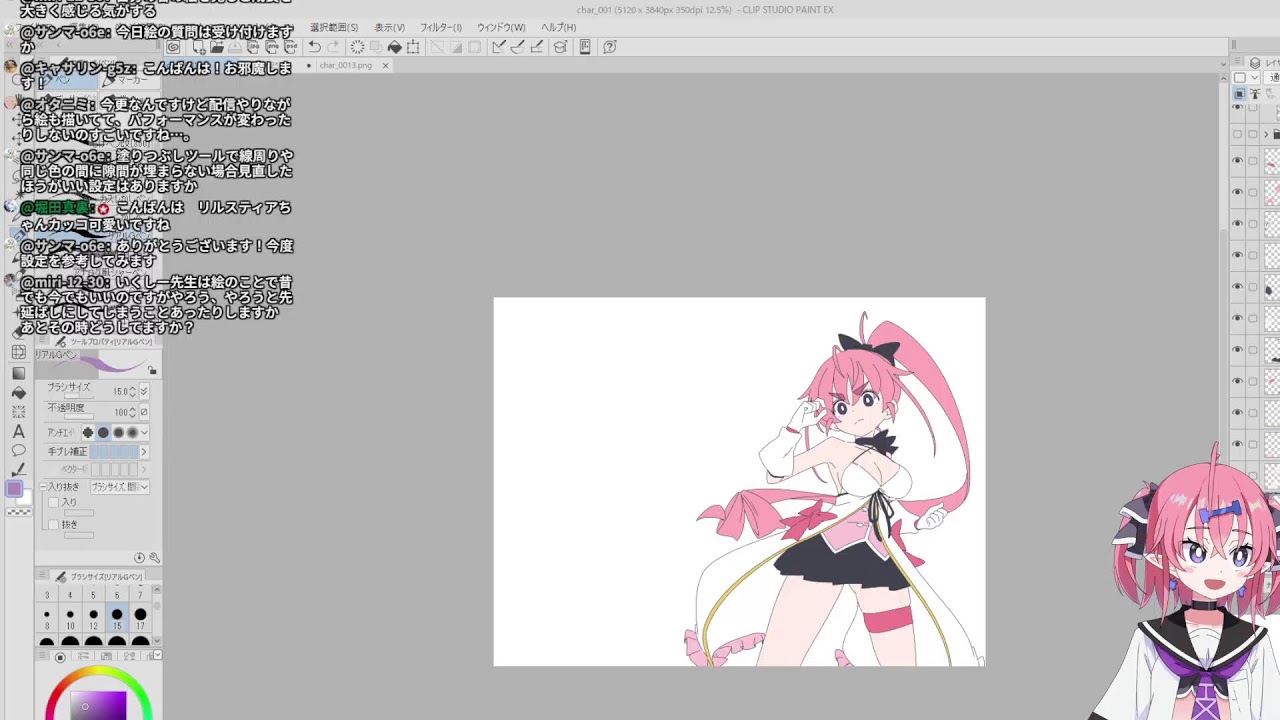Viewport: 1280px width, 720px height.
Task: Enable the 抜き (end) checkbox
Action: click(54, 525)
